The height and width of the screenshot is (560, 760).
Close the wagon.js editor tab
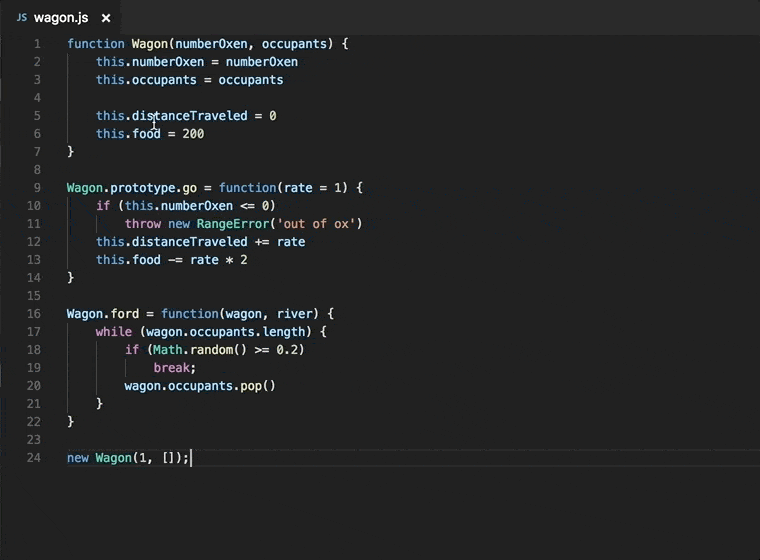(106, 18)
